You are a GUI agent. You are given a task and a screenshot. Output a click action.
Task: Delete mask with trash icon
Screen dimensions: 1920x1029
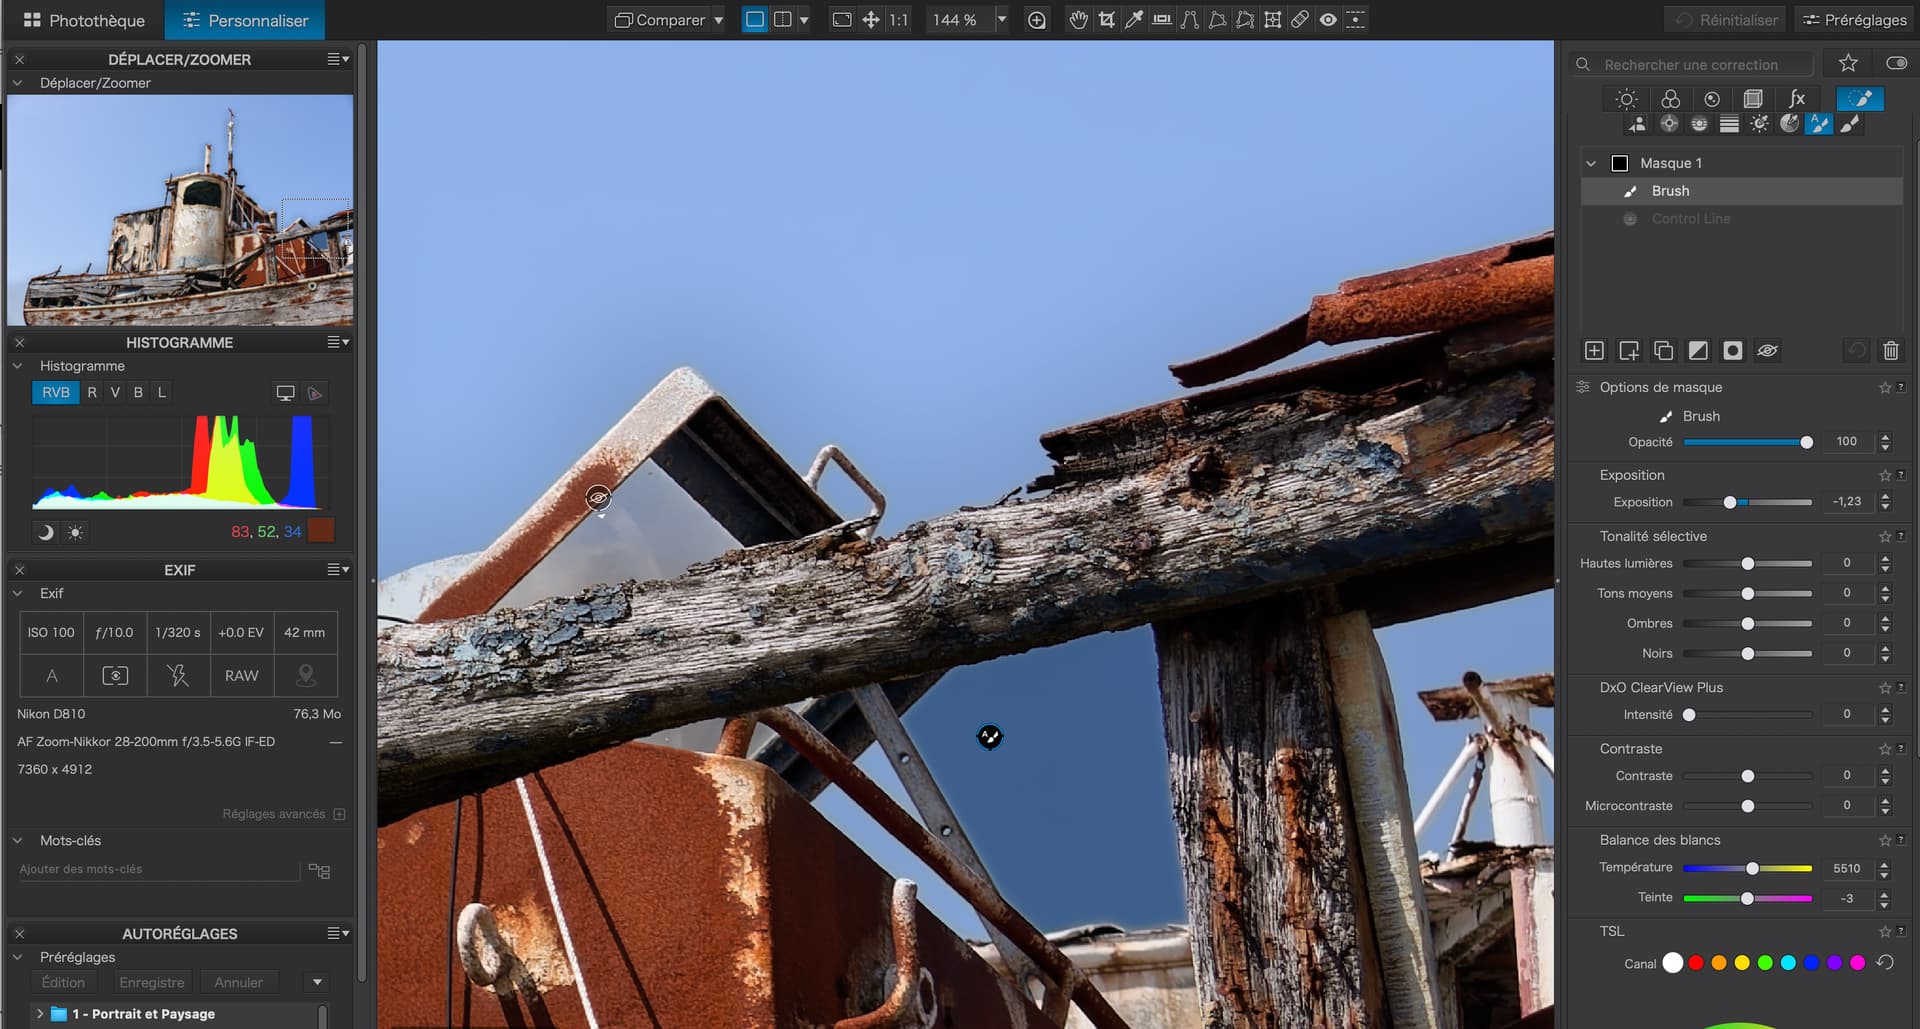coord(1890,351)
